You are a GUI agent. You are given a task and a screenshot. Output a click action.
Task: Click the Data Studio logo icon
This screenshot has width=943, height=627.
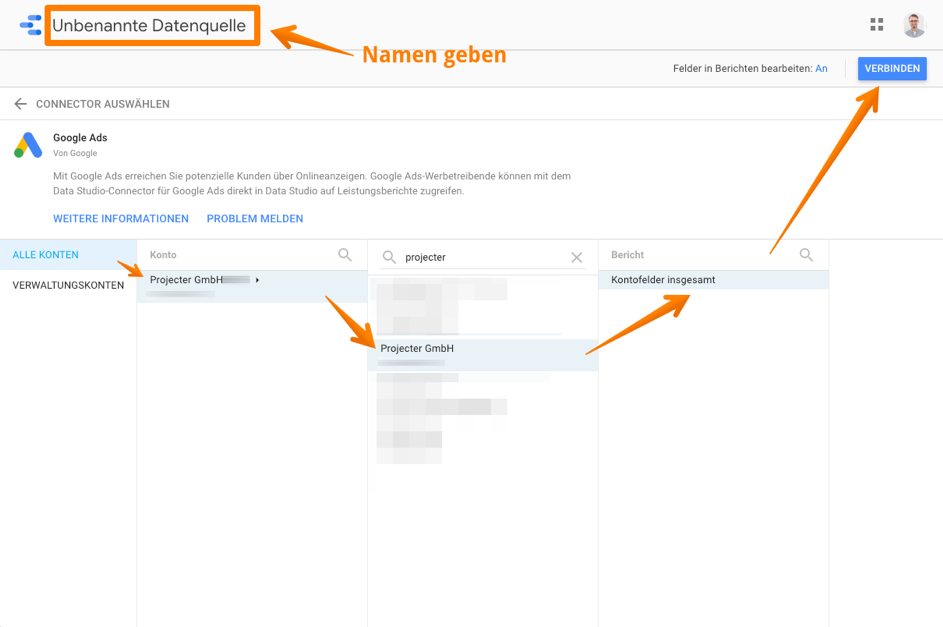point(31,25)
